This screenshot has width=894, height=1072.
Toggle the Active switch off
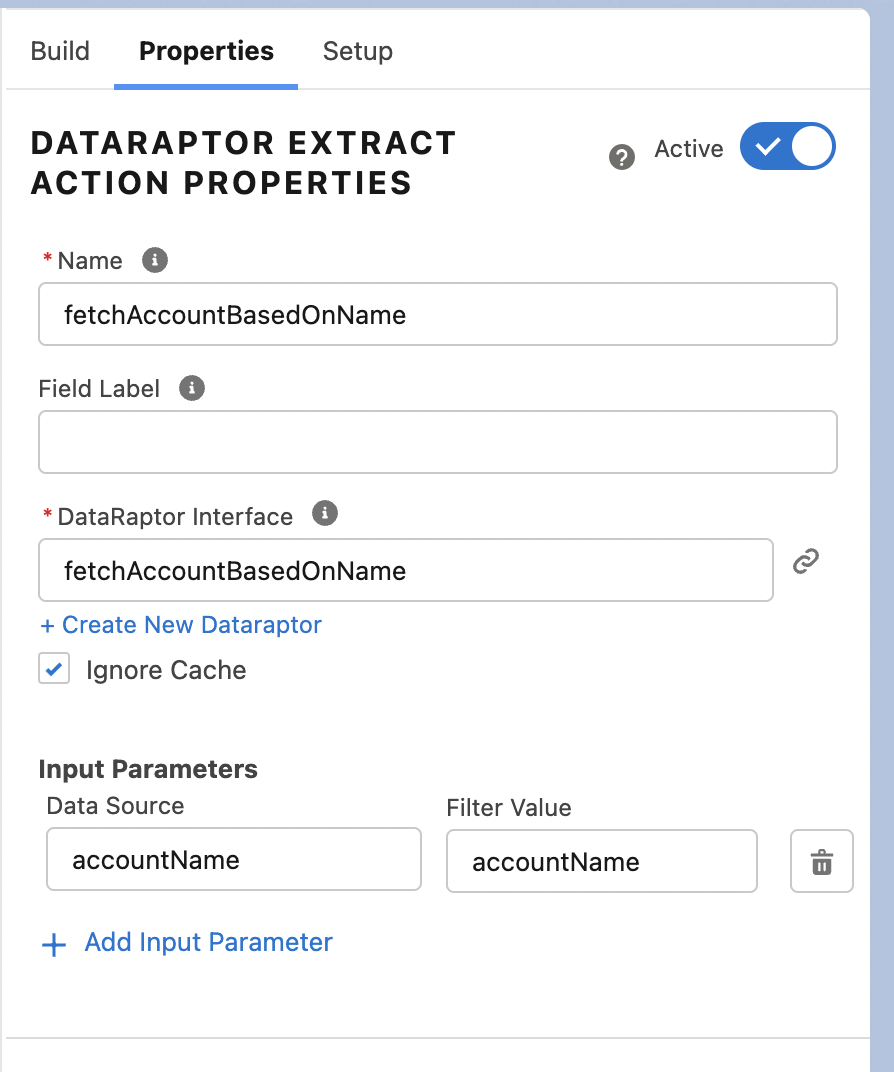787,146
